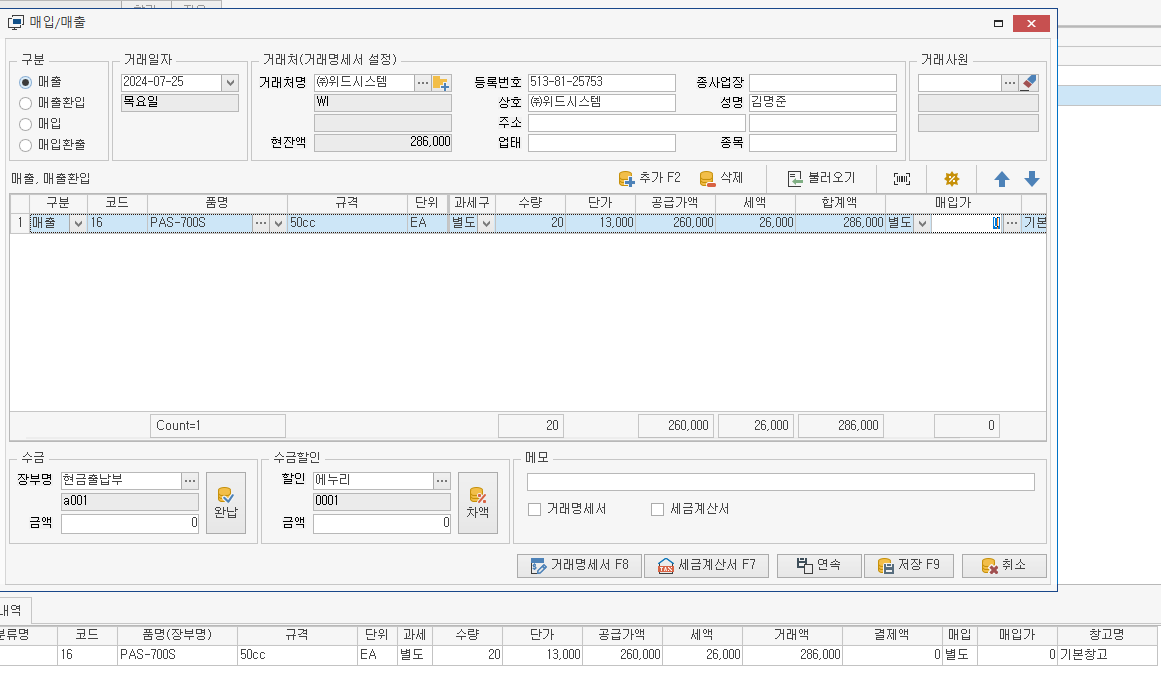Enable the 거래명세서 checkbox

(x=535, y=509)
